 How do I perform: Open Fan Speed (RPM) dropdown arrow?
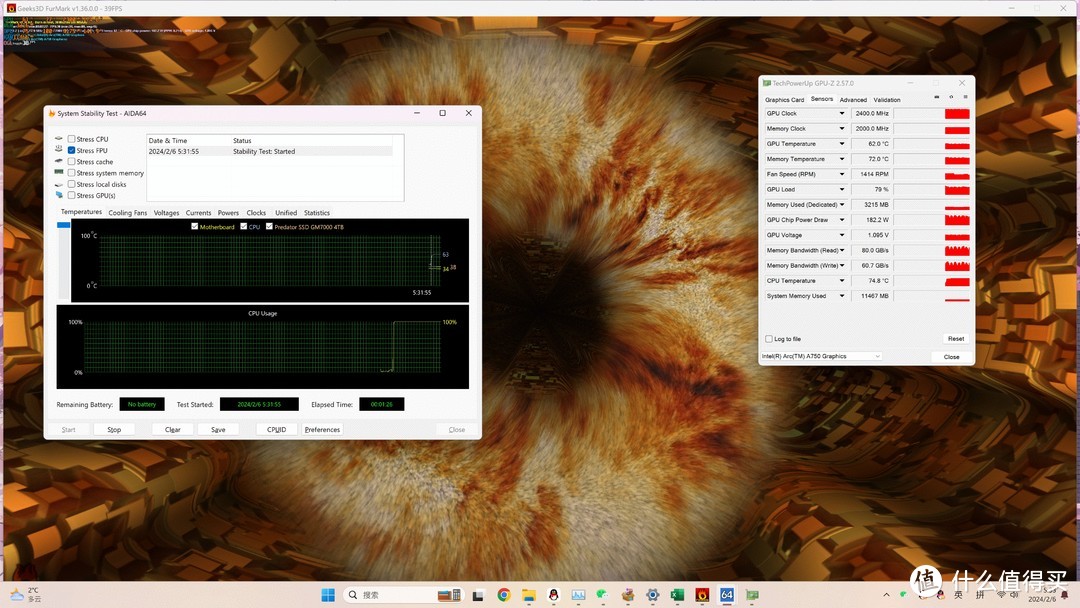coord(842,174)
